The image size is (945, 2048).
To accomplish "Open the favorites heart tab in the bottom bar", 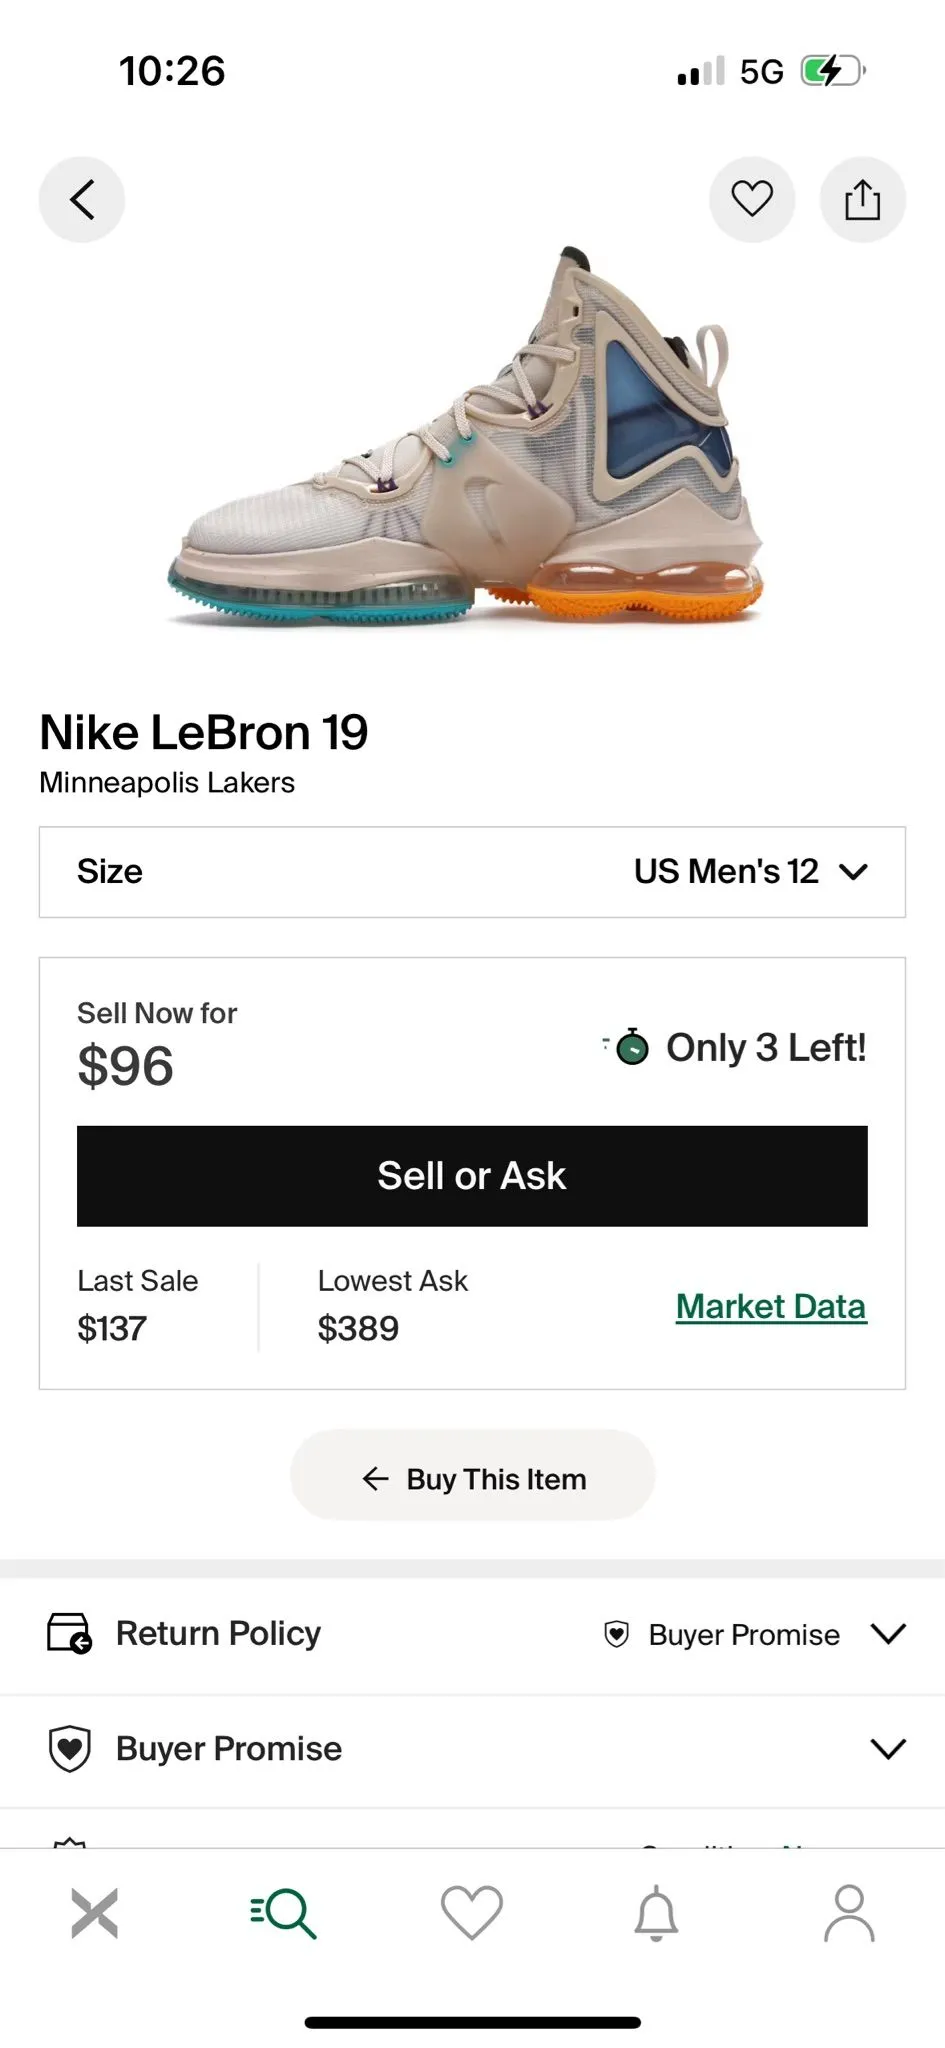I will [x=472, y=1913].
